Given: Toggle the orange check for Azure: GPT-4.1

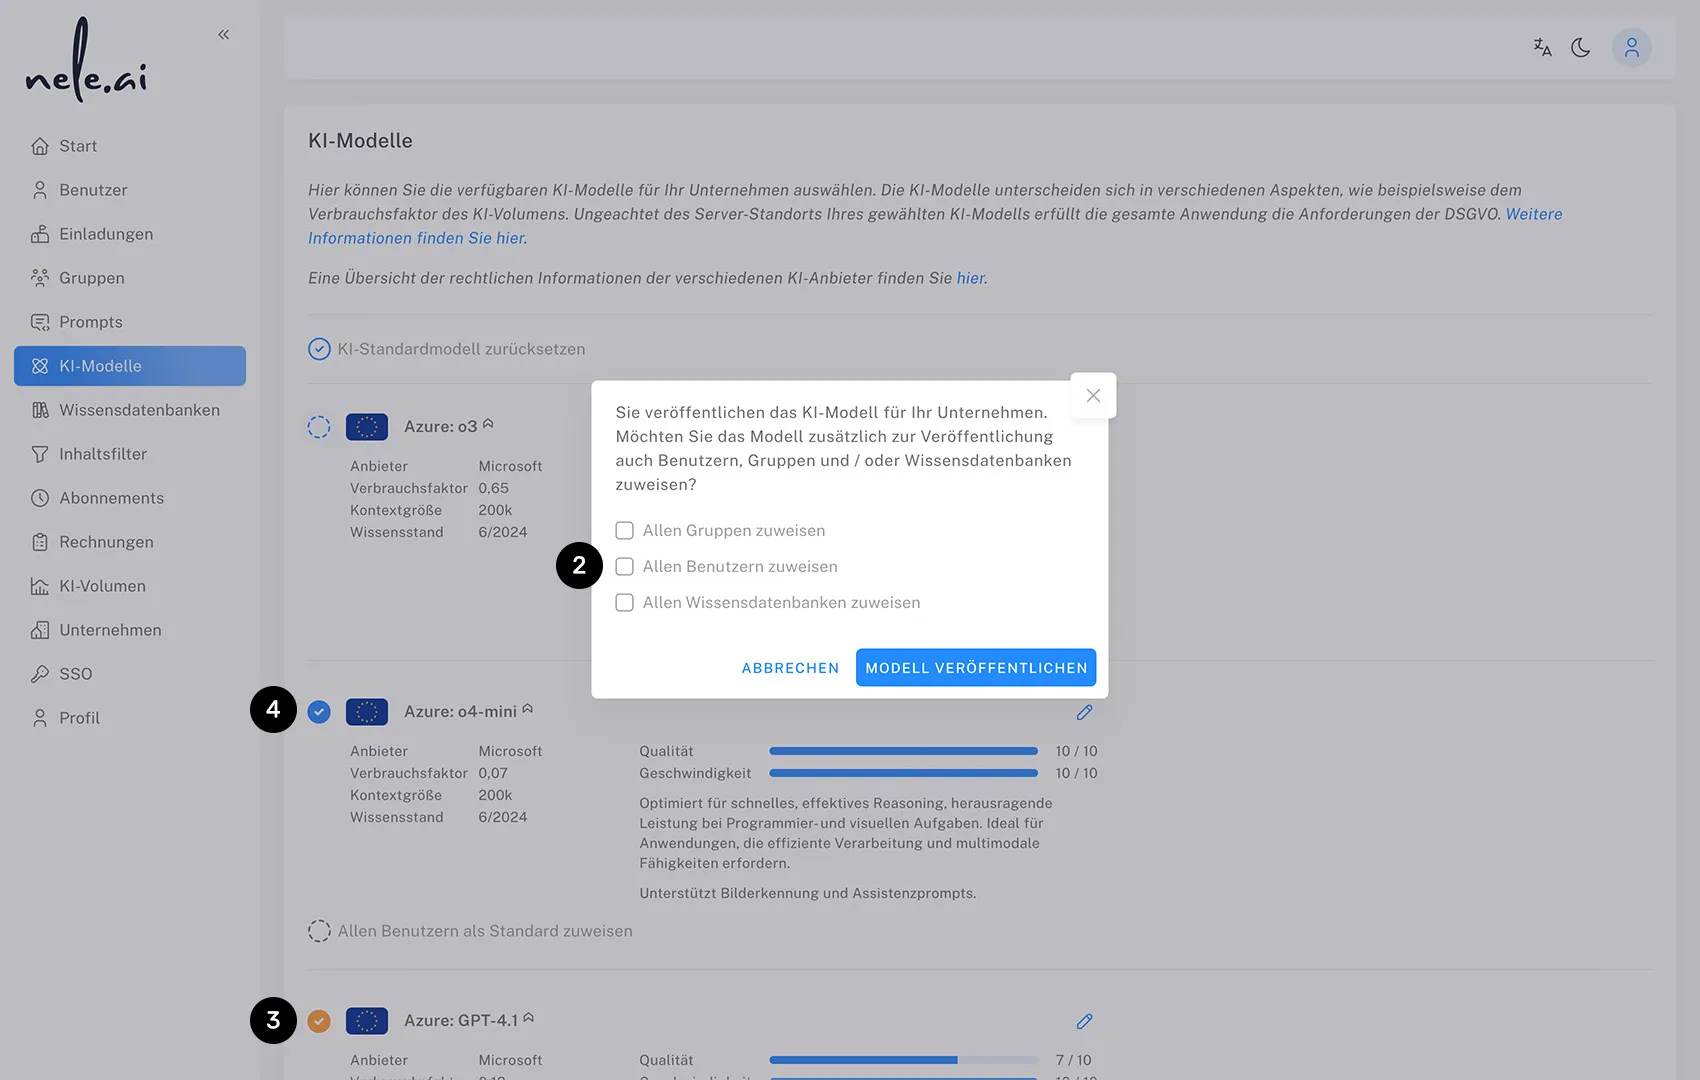Looking at the screenshot, I should click(x=319, y=1021).
